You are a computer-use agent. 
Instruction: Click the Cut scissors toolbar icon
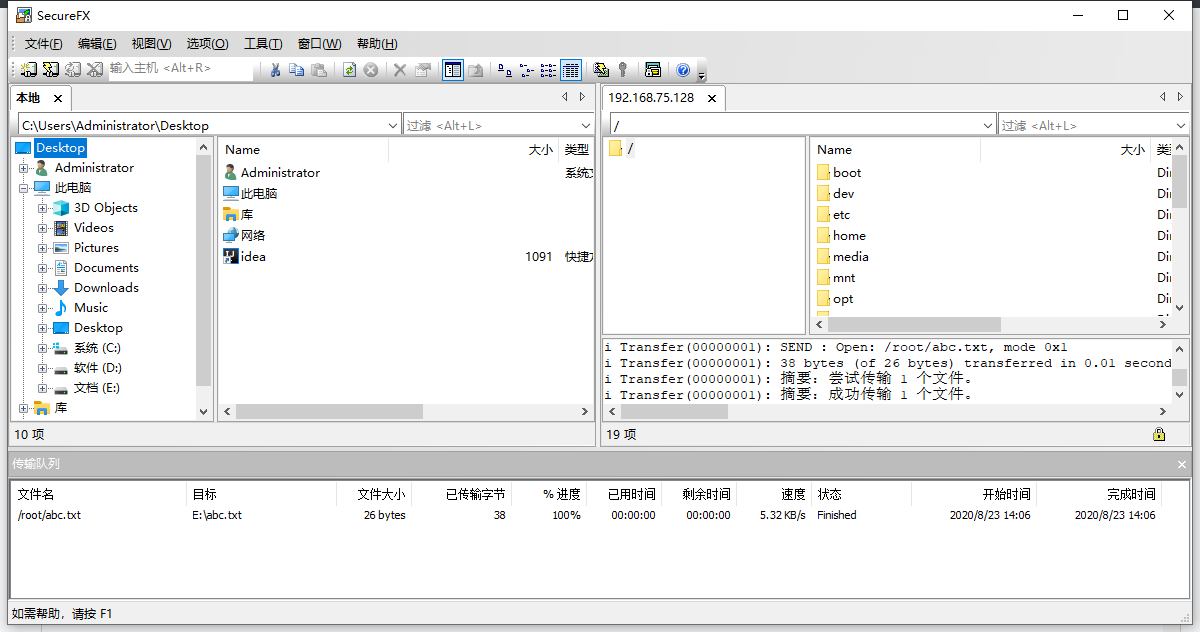[x=275, y=70]
